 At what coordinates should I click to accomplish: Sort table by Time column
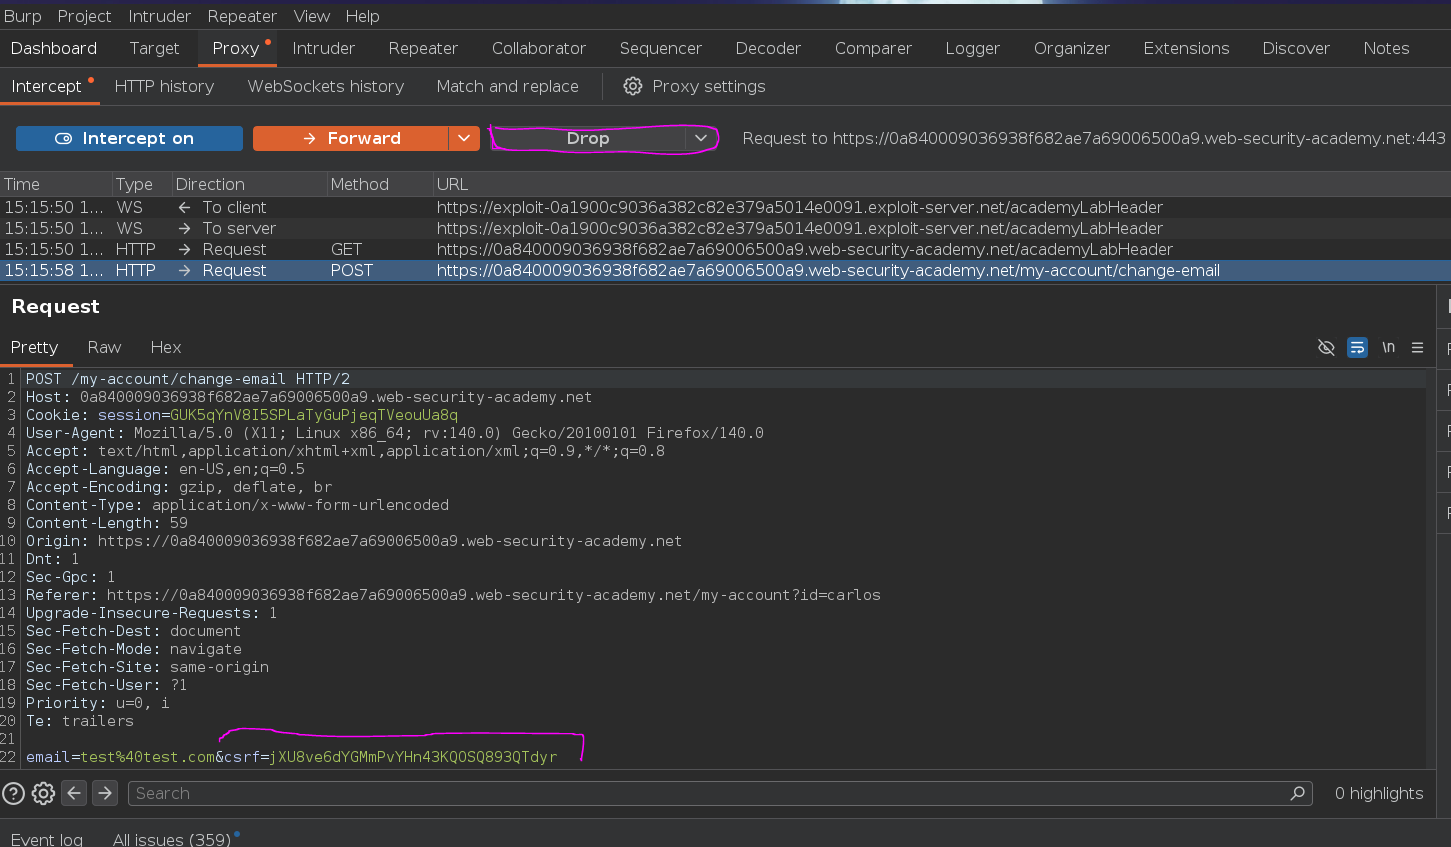point(56,184)
